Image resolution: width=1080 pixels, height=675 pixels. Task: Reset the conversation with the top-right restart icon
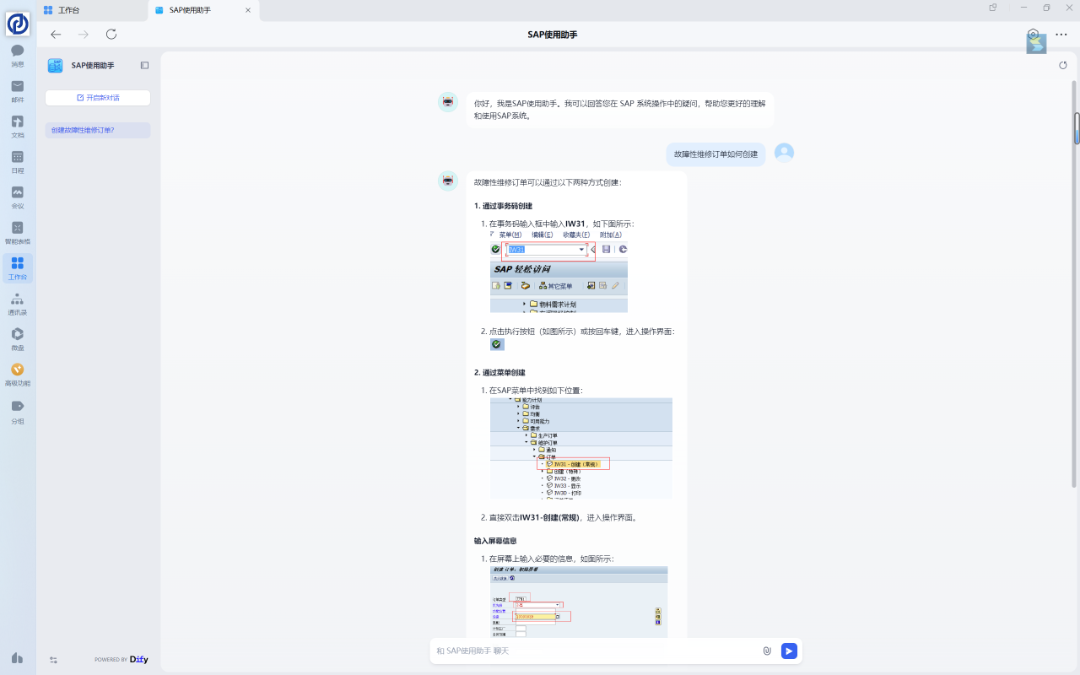pyautogui.click(x=1063, y=65)
